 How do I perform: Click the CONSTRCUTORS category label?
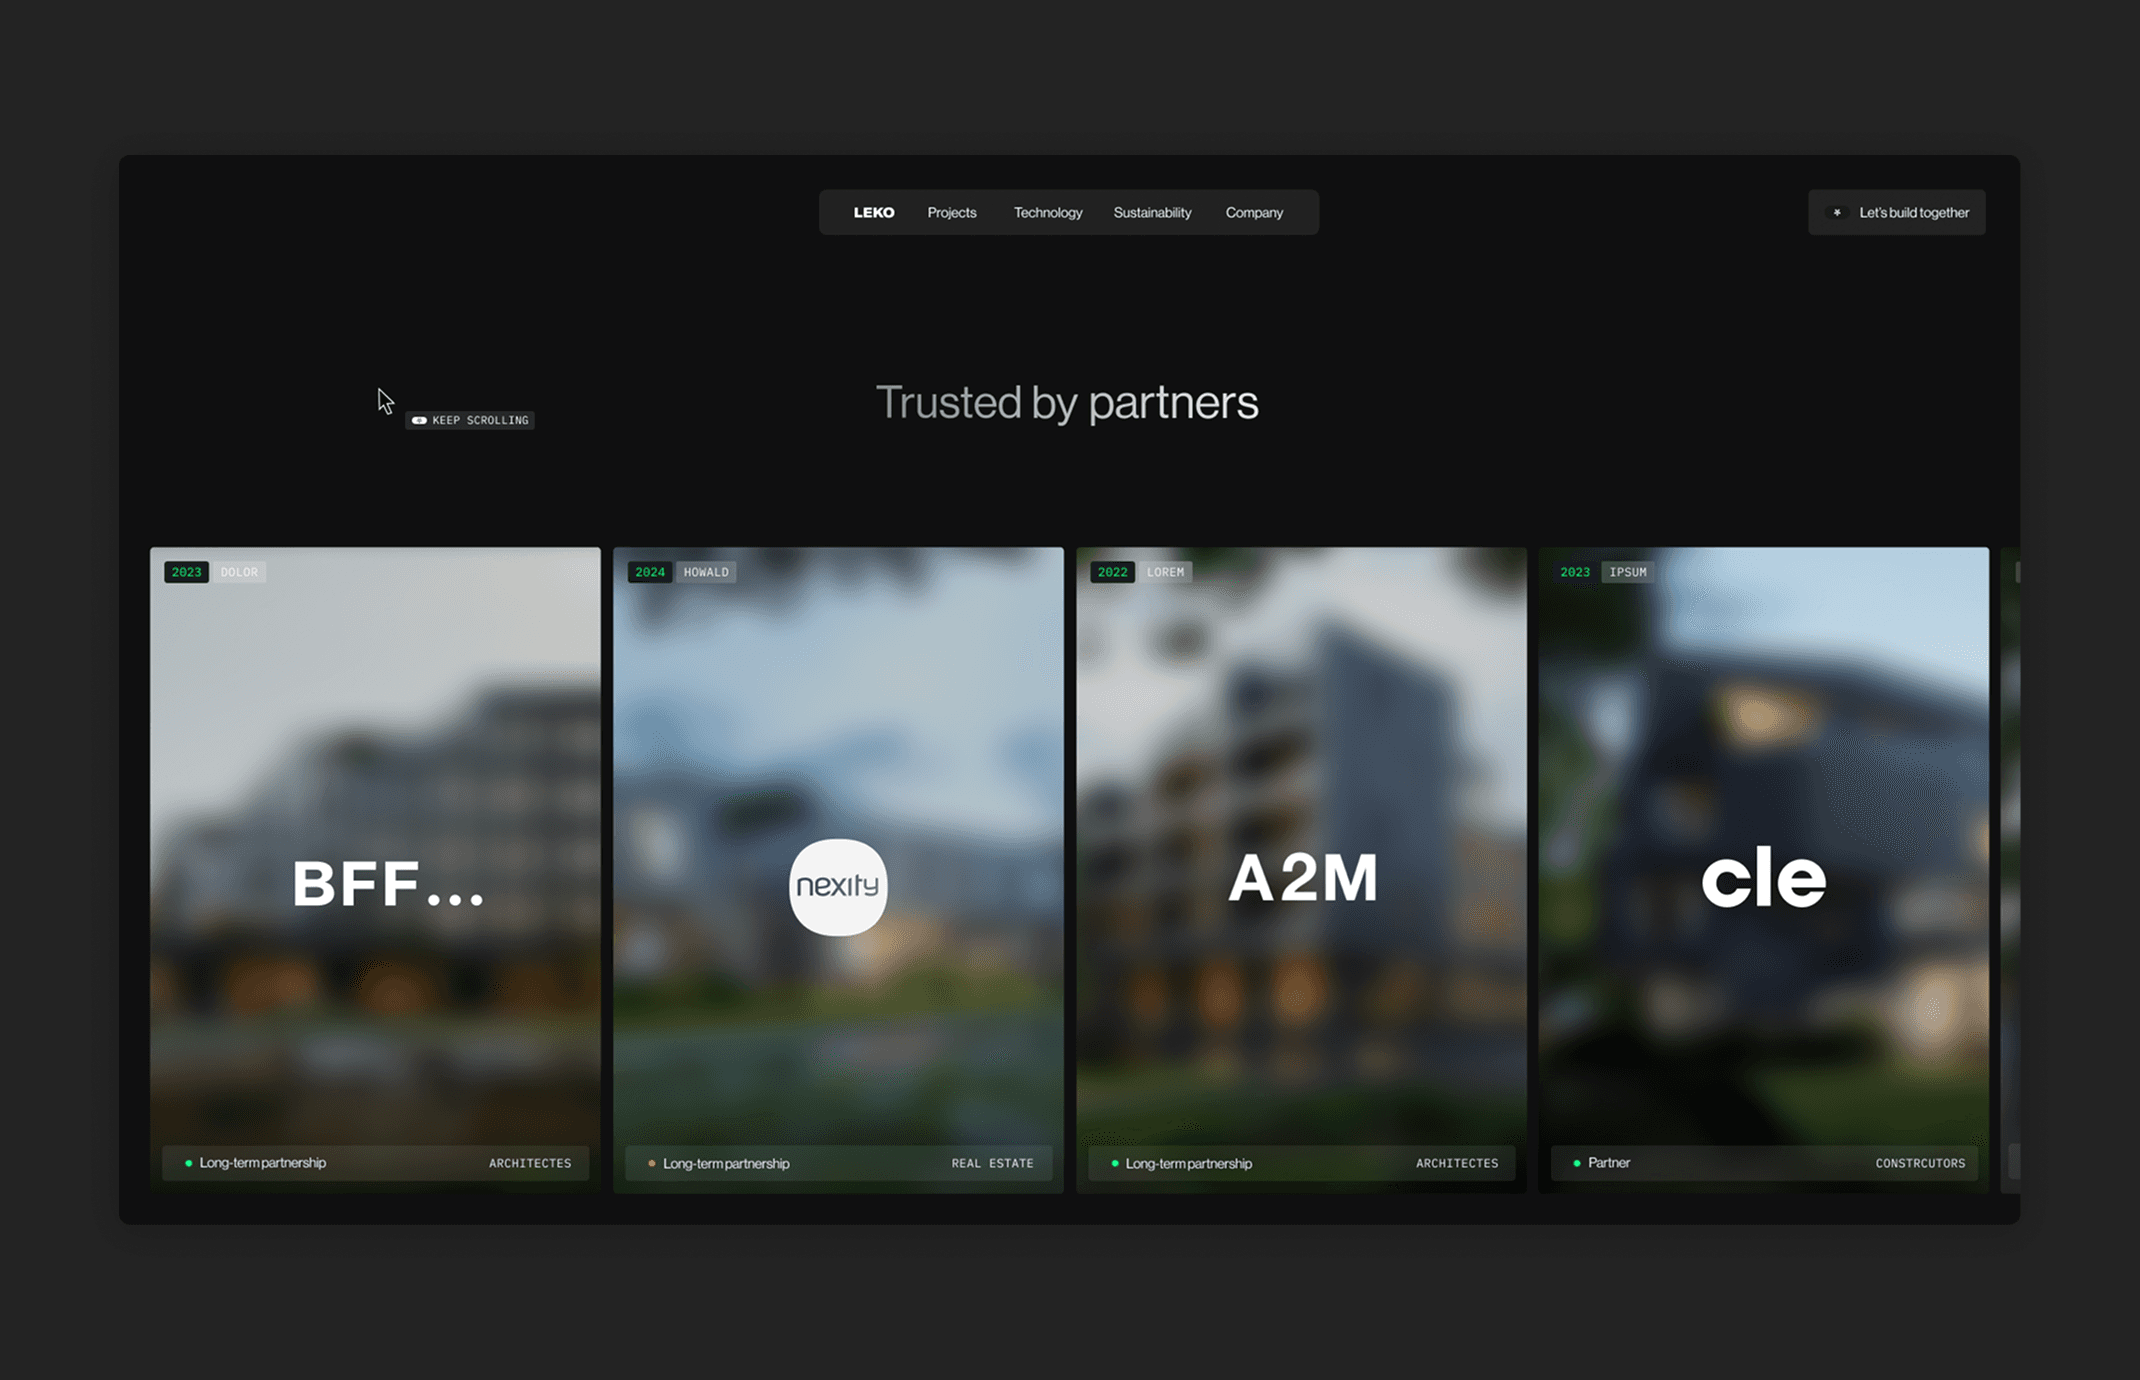(x=1919, y=1163)
